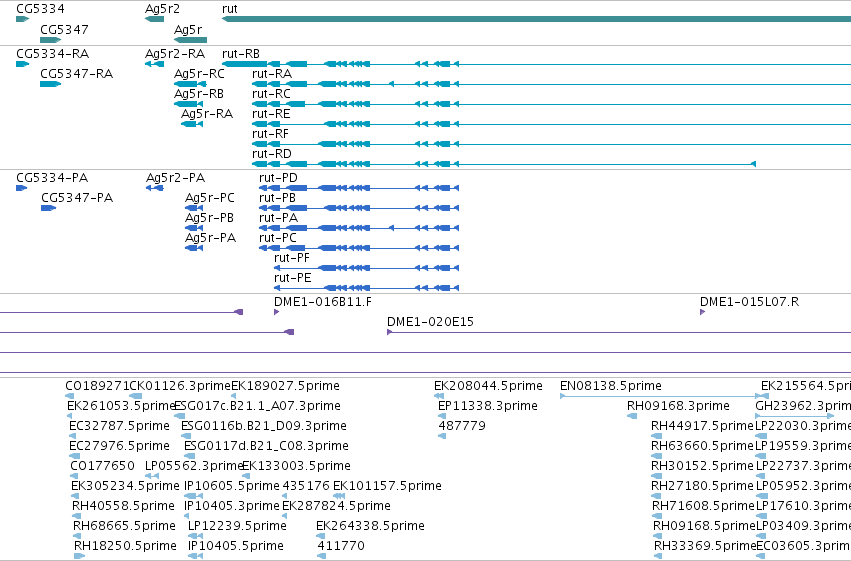Pick the Ag5r-PB protein label
This screenshot has width=851, height=561.
209,218
